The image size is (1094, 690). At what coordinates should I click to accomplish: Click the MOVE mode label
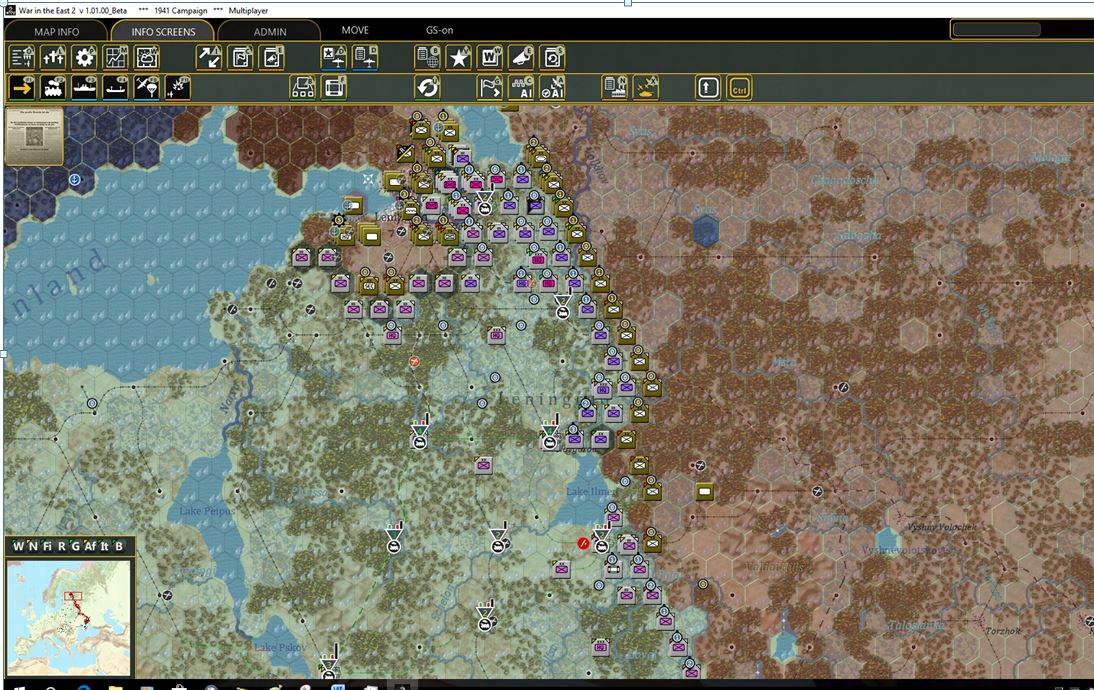pos(355,30)
